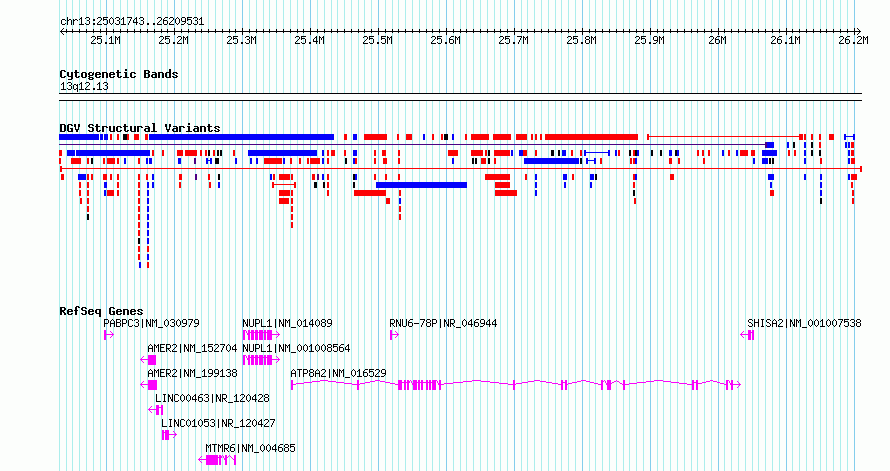Open the MTMR6|NM_004685 gene label

pos(250,448)
